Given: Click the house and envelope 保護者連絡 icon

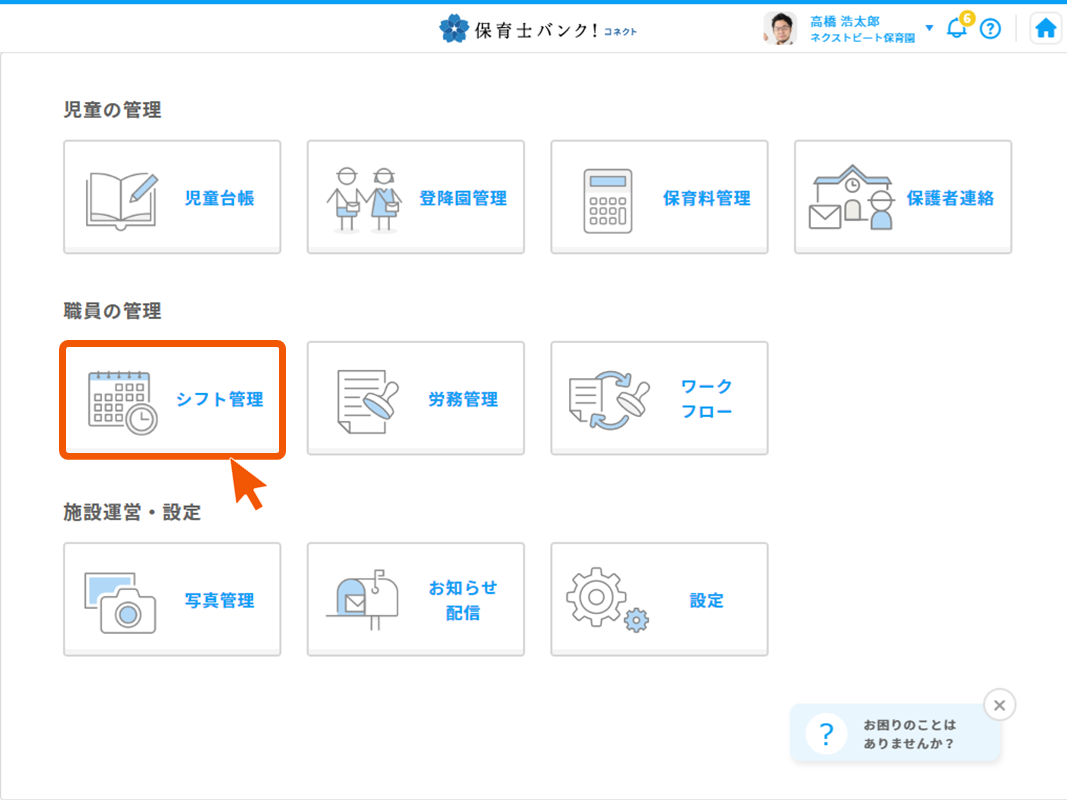Looking at the screenshot, I should [x=850, y=199].
